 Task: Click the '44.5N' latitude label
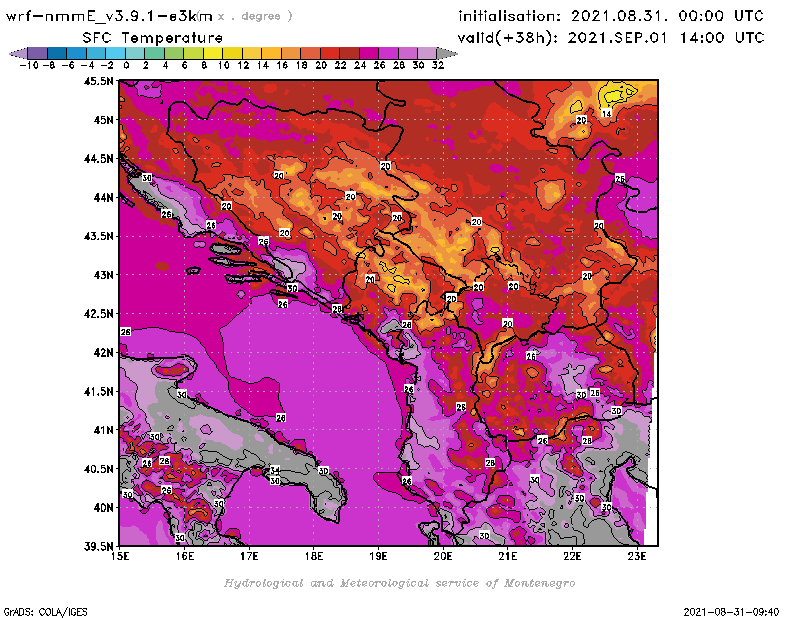click(98, 159)
